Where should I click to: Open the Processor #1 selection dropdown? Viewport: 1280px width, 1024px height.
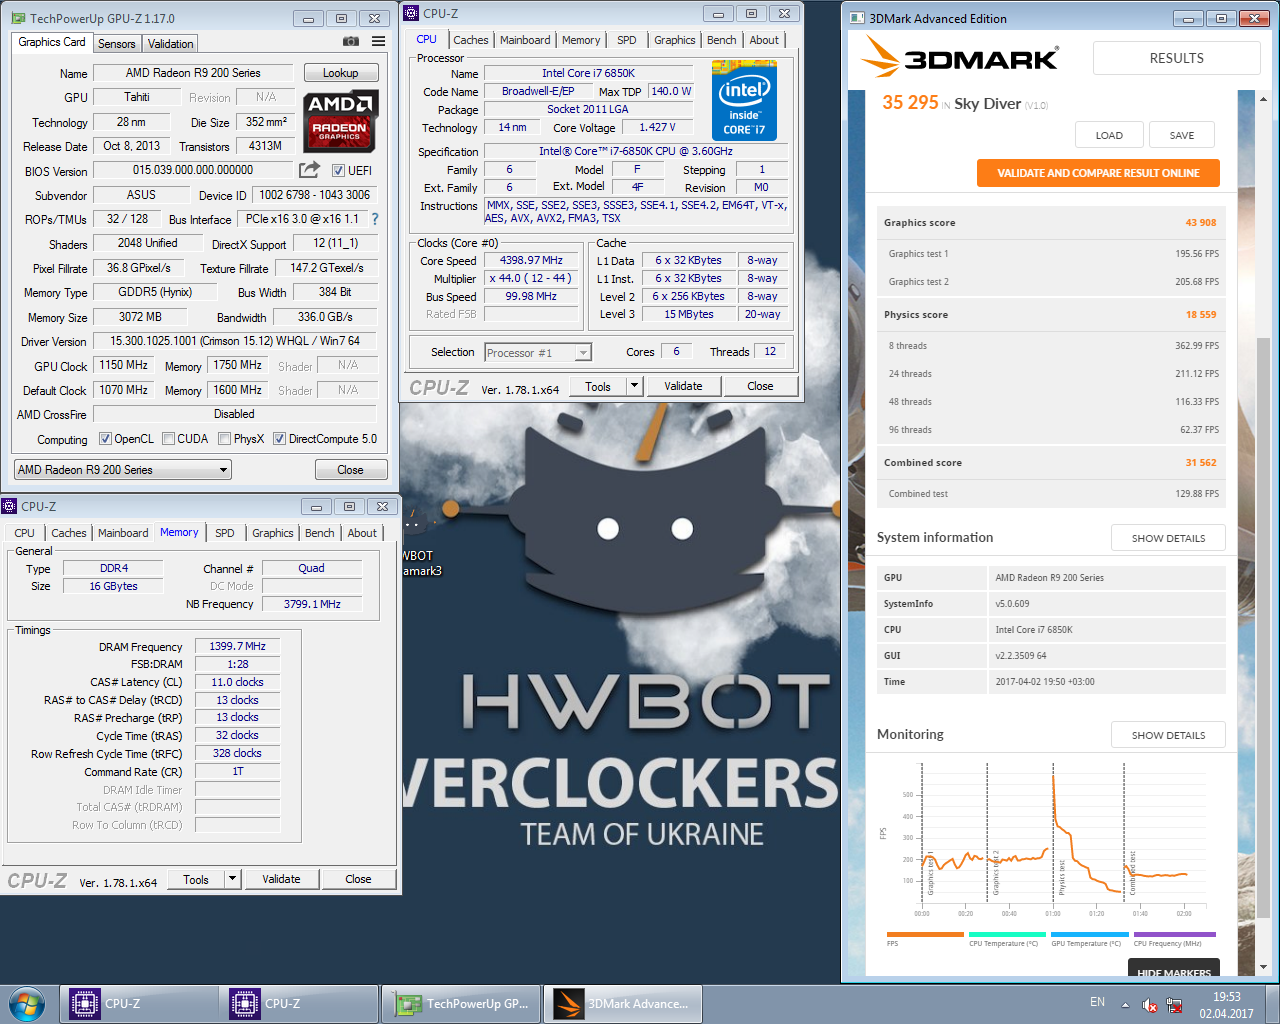coord(538,352)
